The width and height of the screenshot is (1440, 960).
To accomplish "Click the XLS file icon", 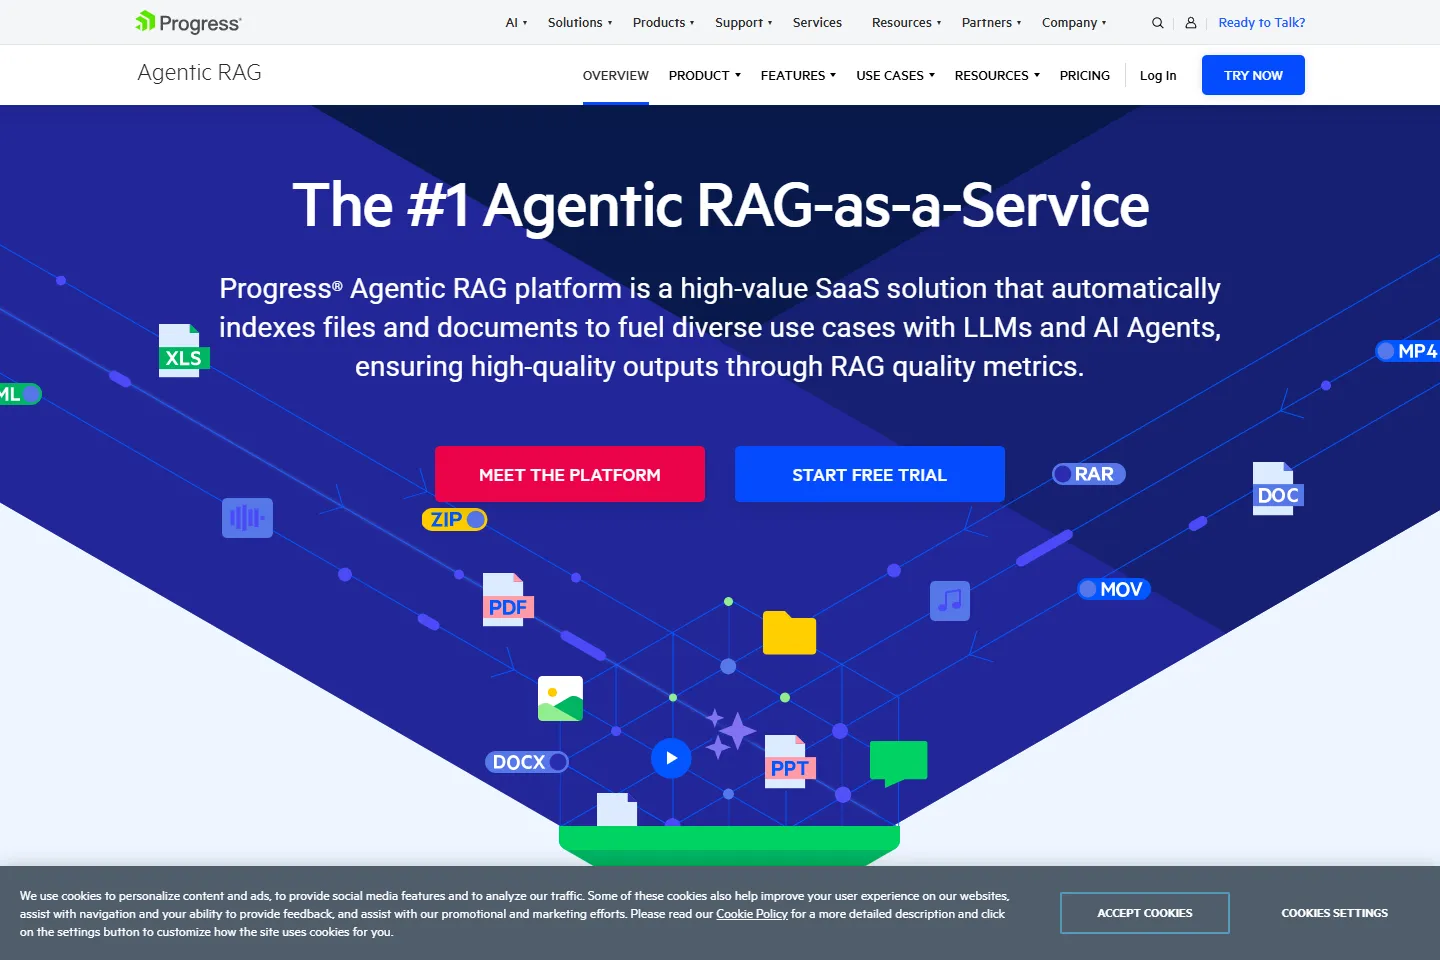I will pos(184,351).
